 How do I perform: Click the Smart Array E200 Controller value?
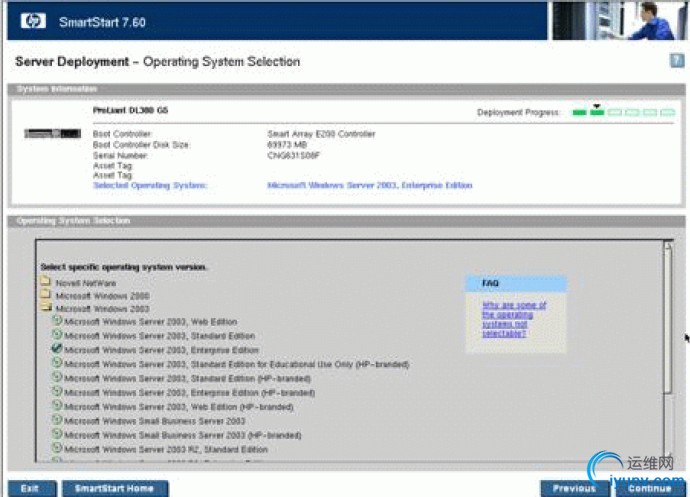pyautogui.click(x=321, y=134)
